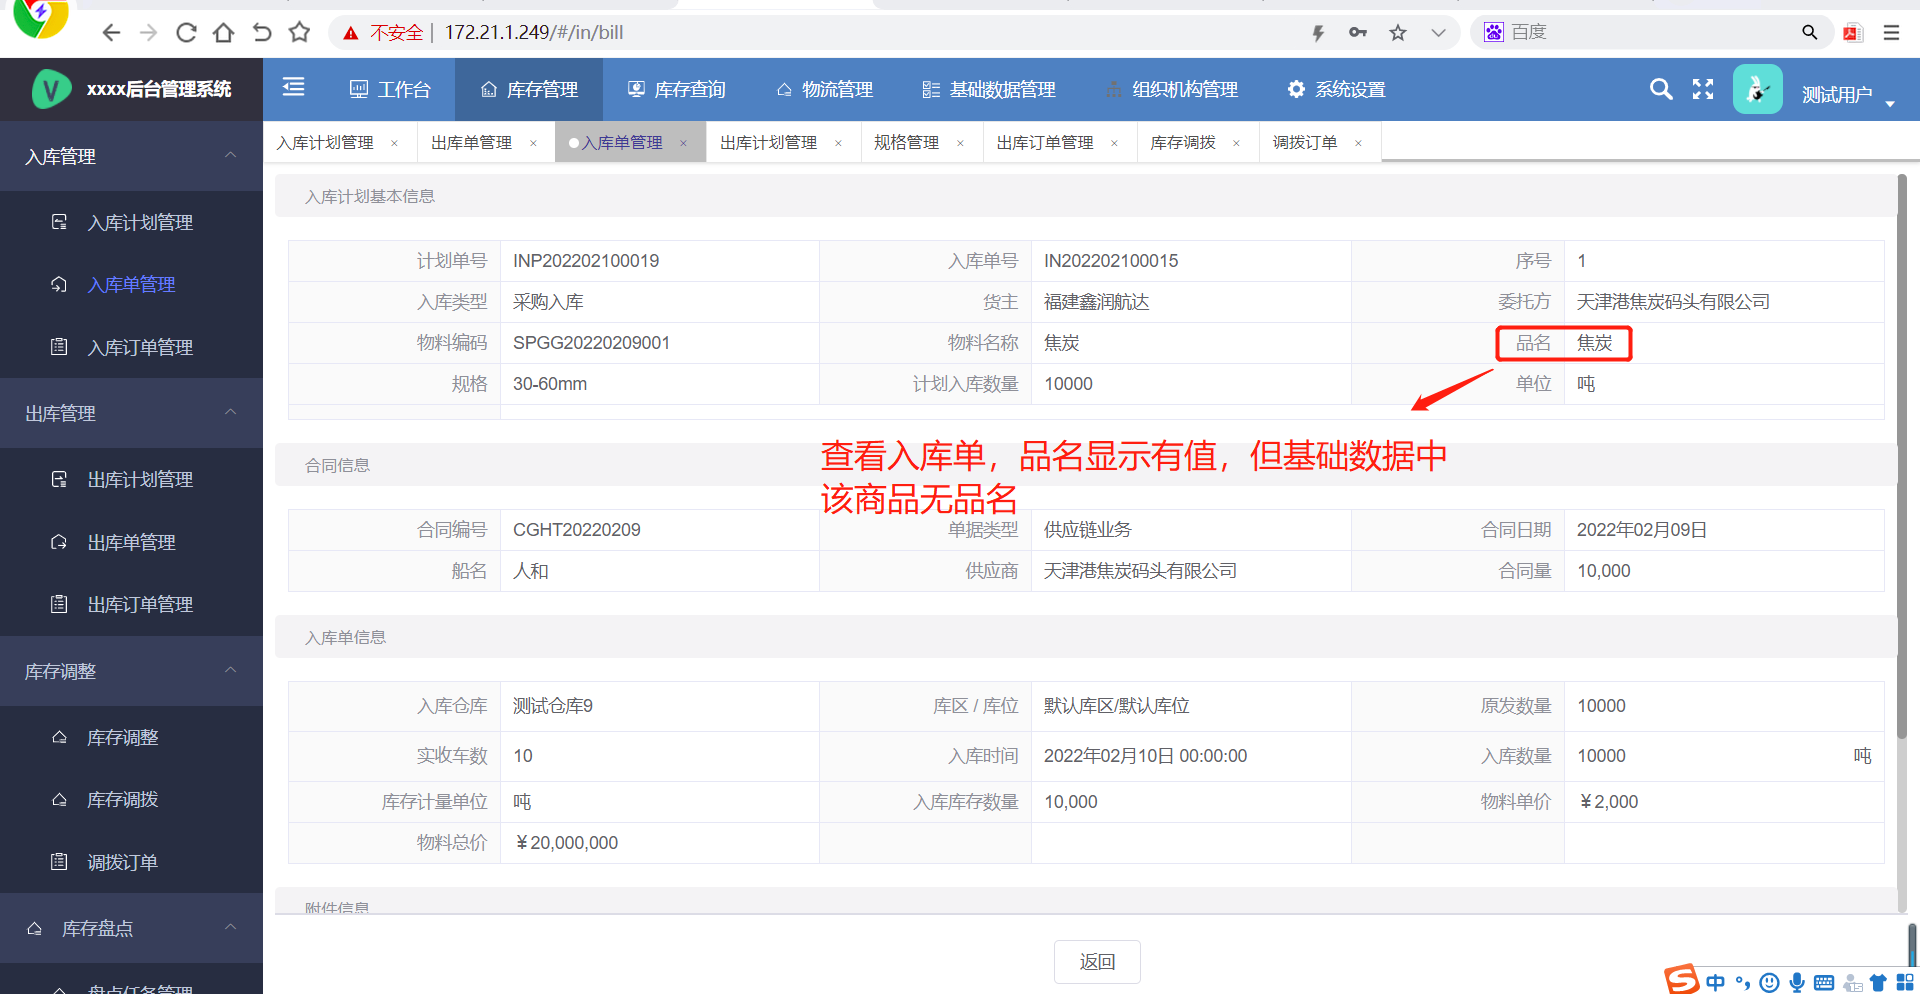Image resolution: width=1920 pixels, height=994 pixels.
Task: Click the browser undo-close restore icon
Action: coord(262,33)
